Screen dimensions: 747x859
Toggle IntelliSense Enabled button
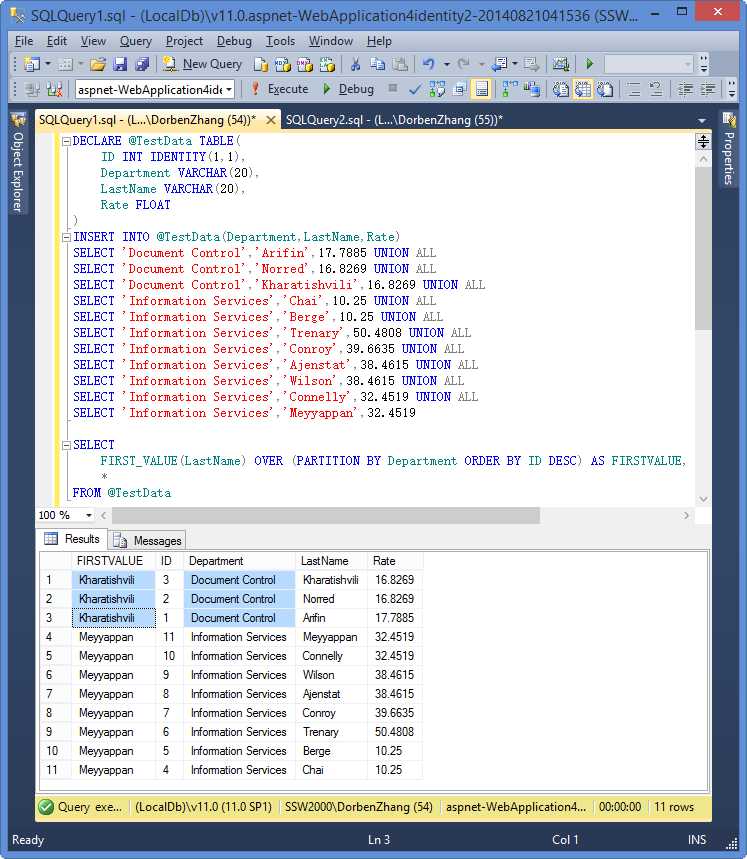coord(481,89)
